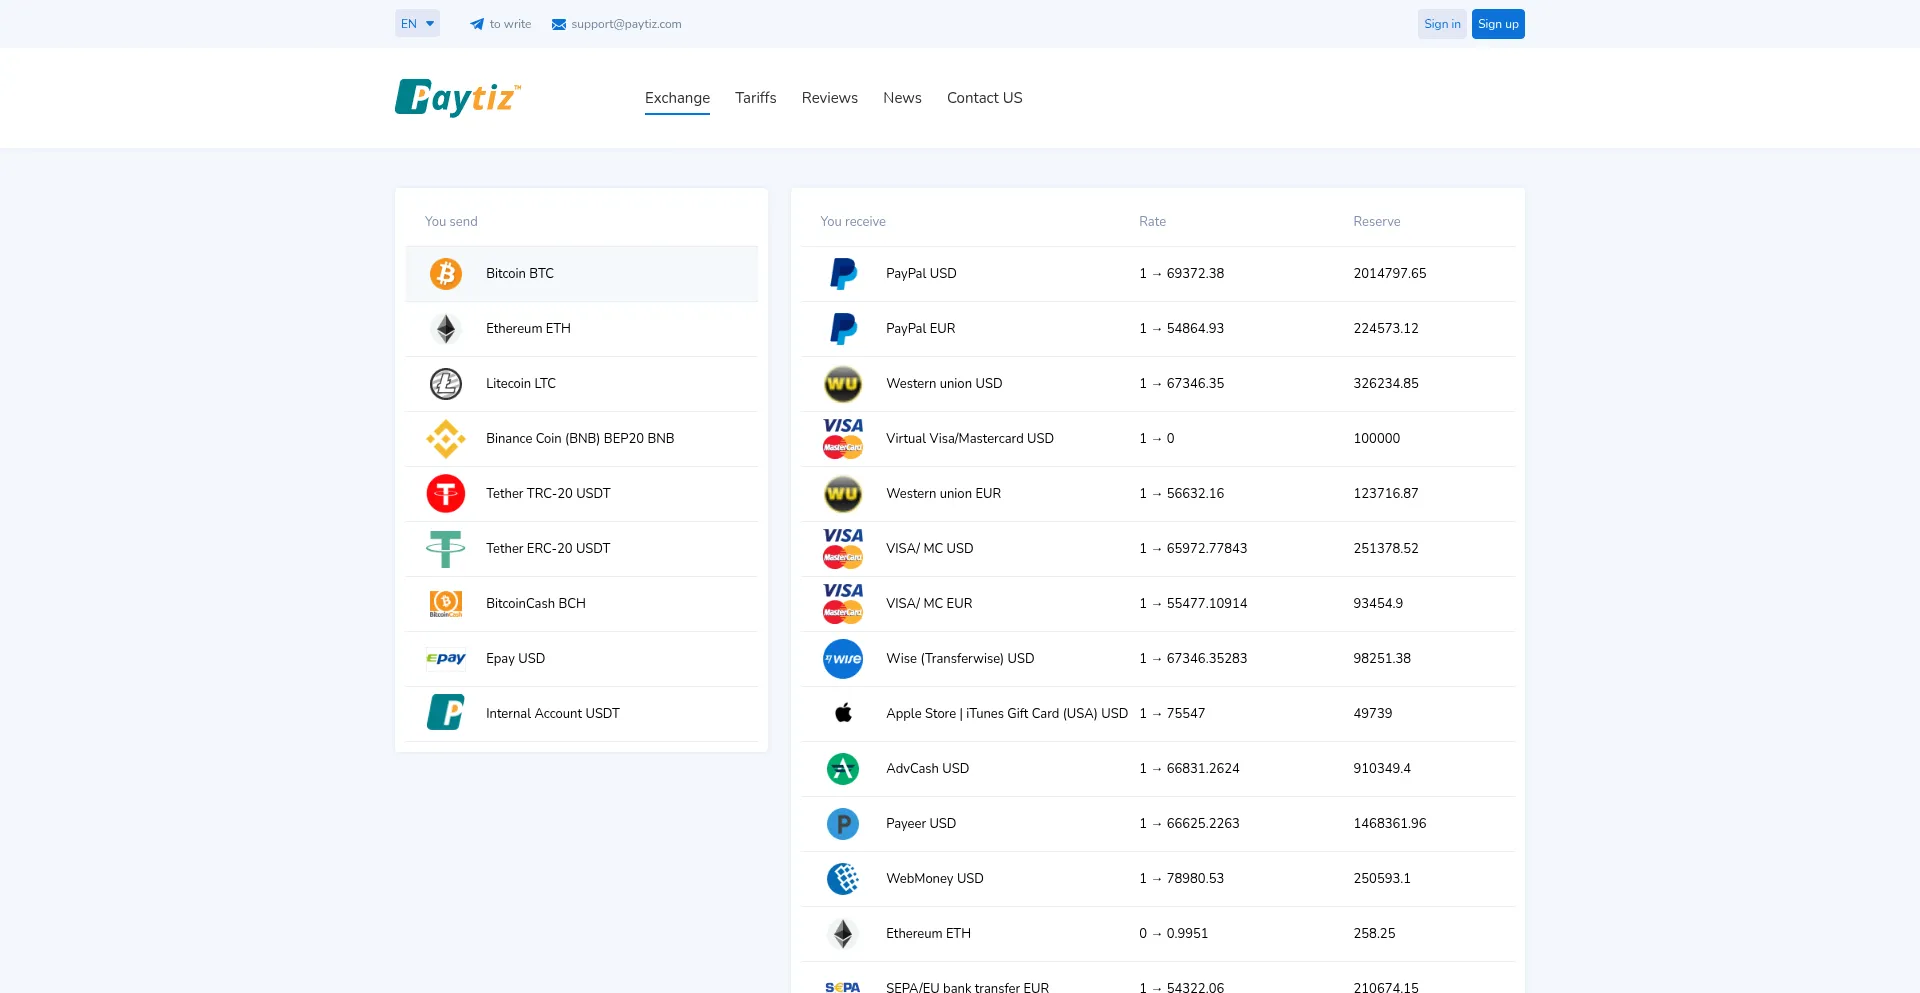Choose 'Virtual Visa/Mastercard USD' to receive
Viewport: 1920px width, 993px height.
(x=1158, y=439)
